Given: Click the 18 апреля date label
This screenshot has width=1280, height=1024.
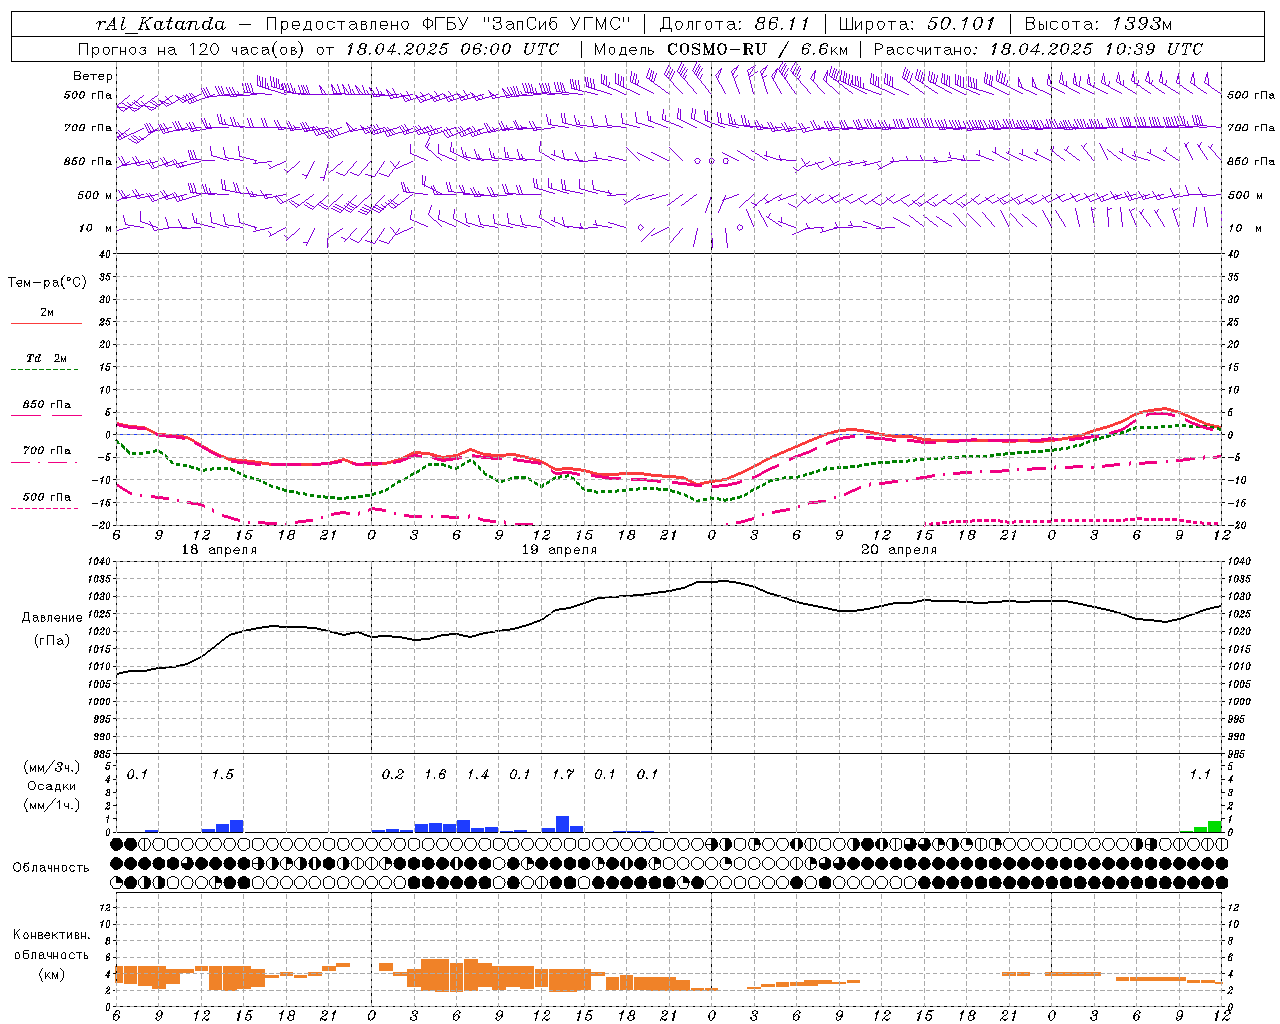Looking at the screenshot, I should pos(219,550).
